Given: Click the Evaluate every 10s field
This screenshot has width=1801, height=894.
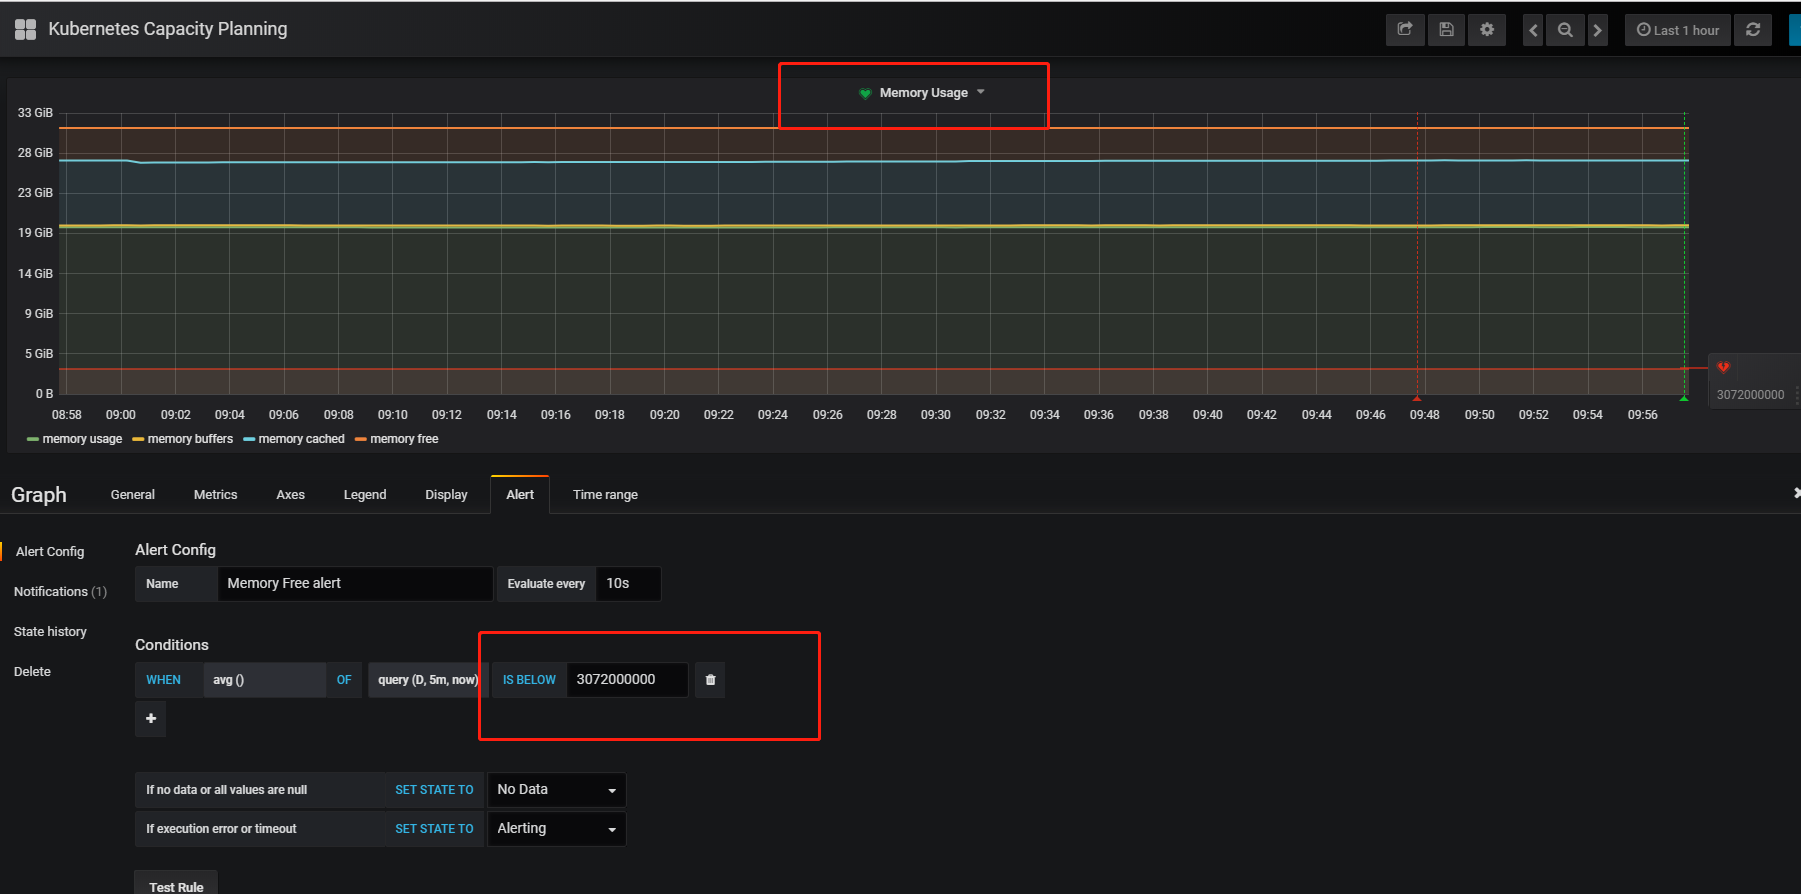Looking at the screenshot, I should [628, 584].
